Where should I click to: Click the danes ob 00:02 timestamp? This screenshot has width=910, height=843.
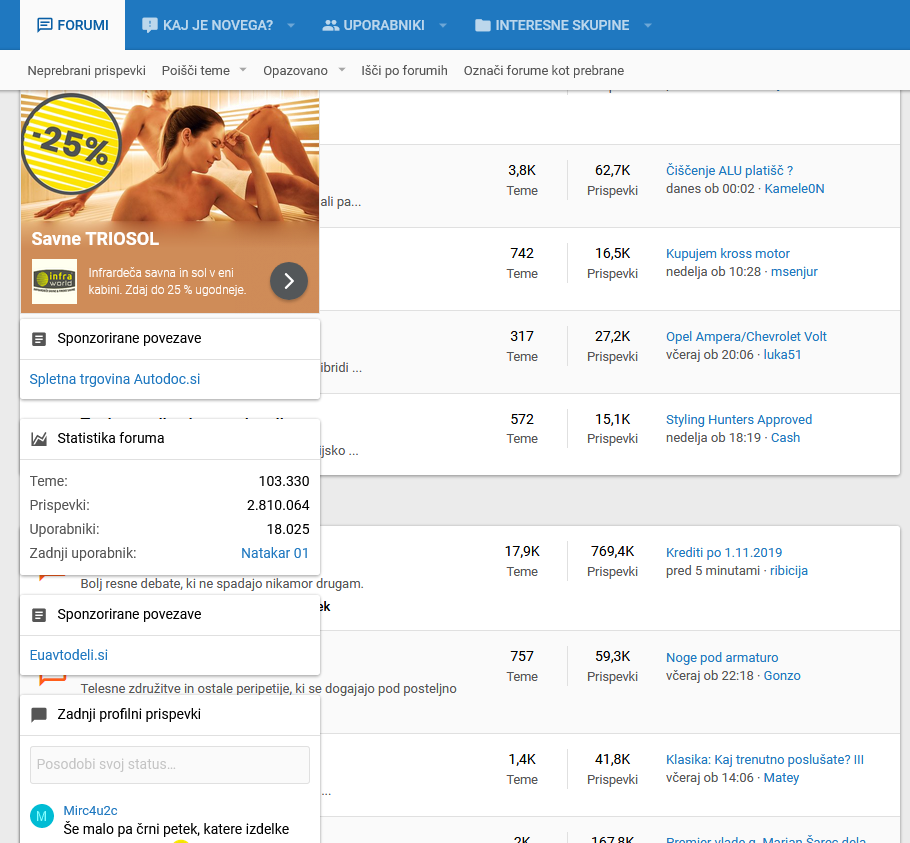pyautogui.click(x=710, y=189)
